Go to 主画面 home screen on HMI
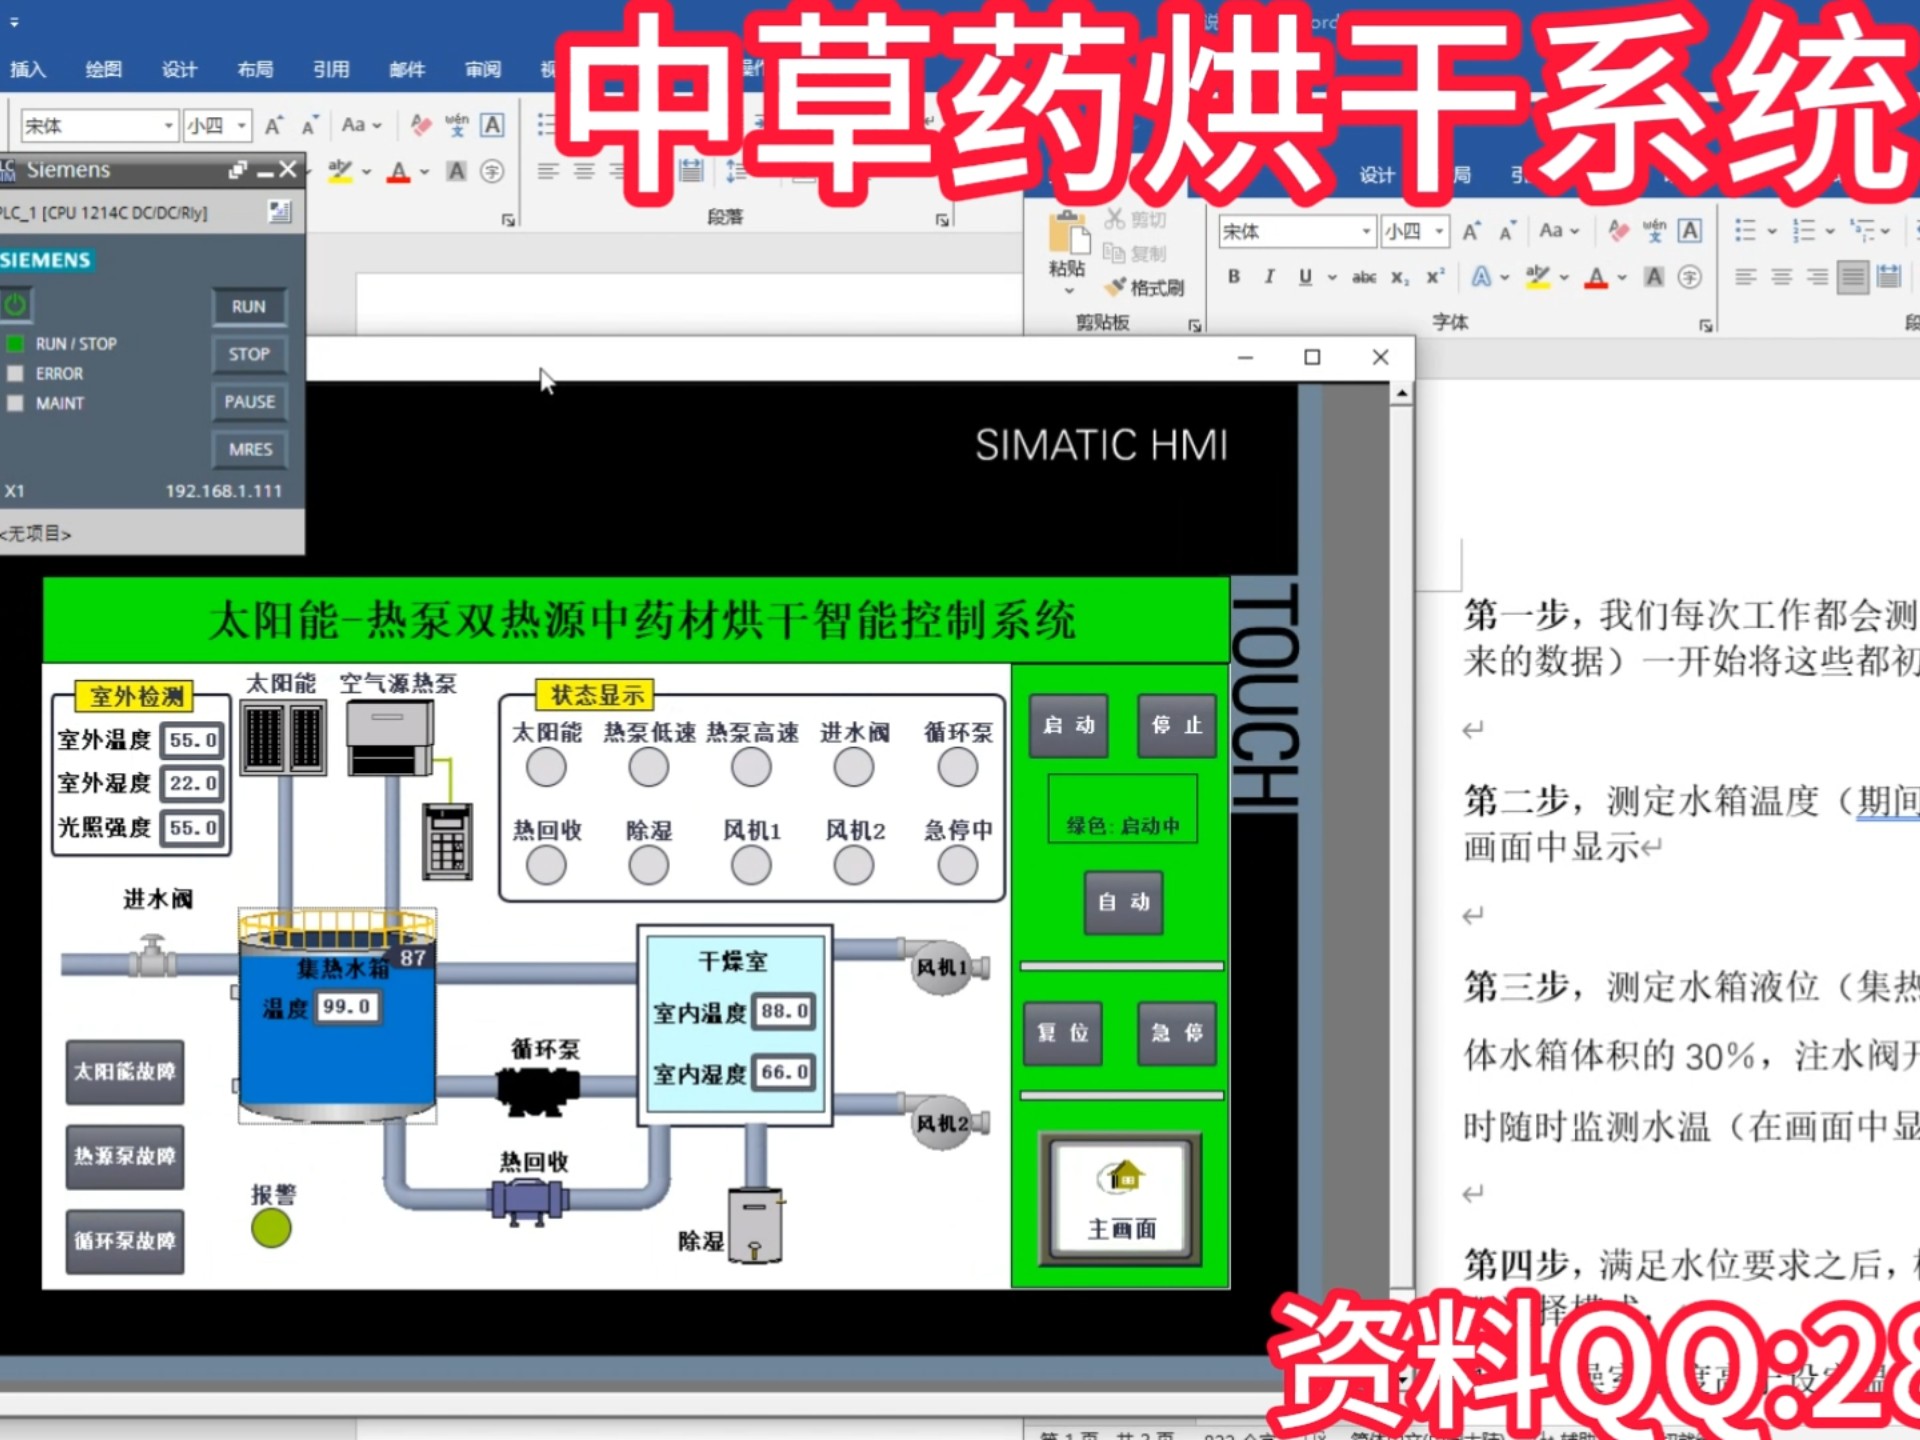1920x1440 pixels. click(x=1121, y=1200)
